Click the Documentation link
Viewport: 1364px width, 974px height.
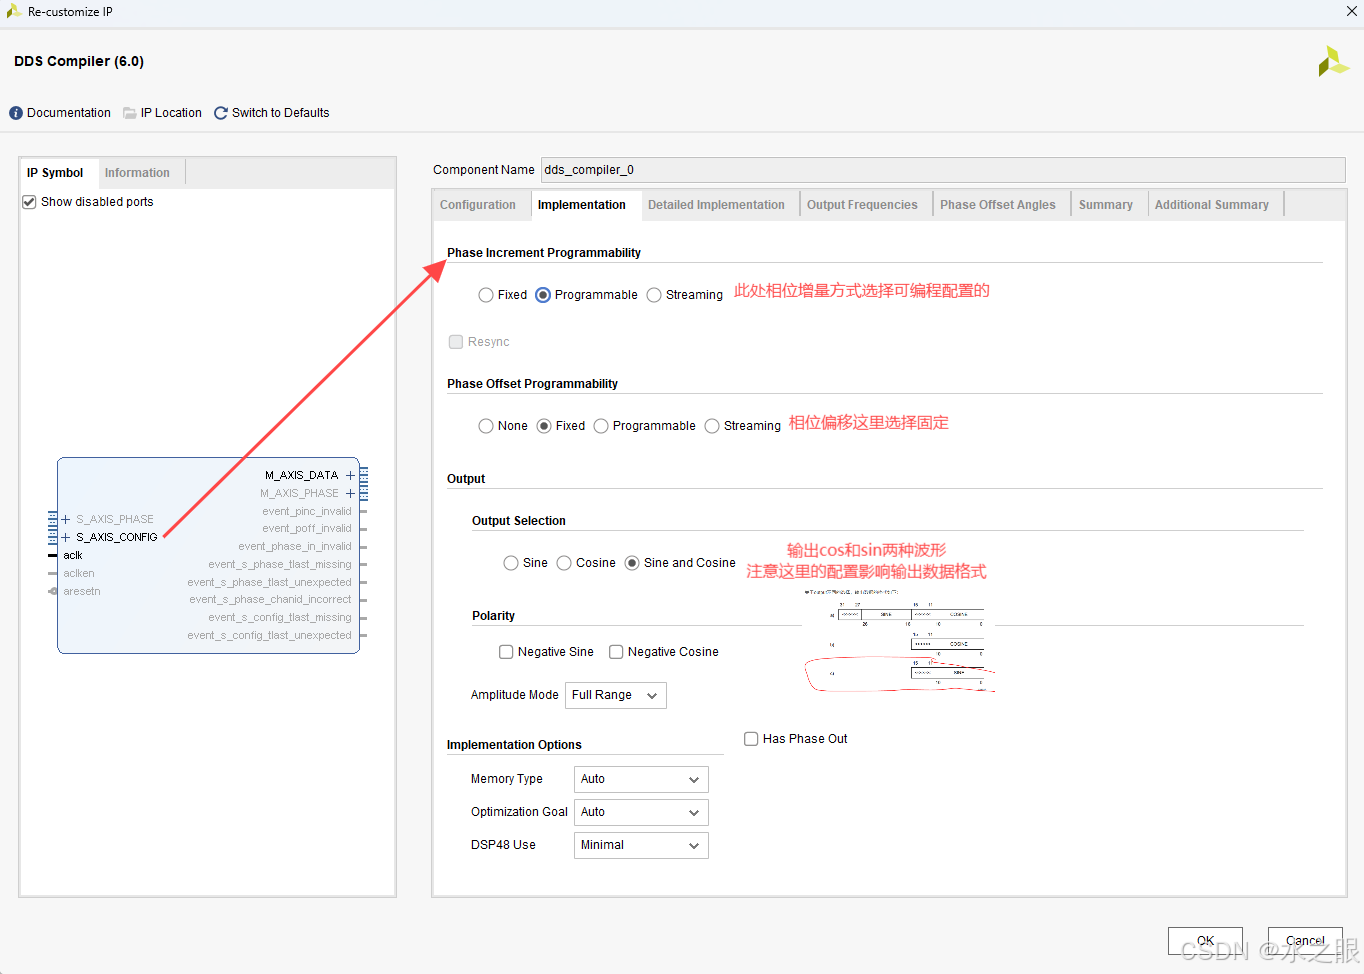69,113
